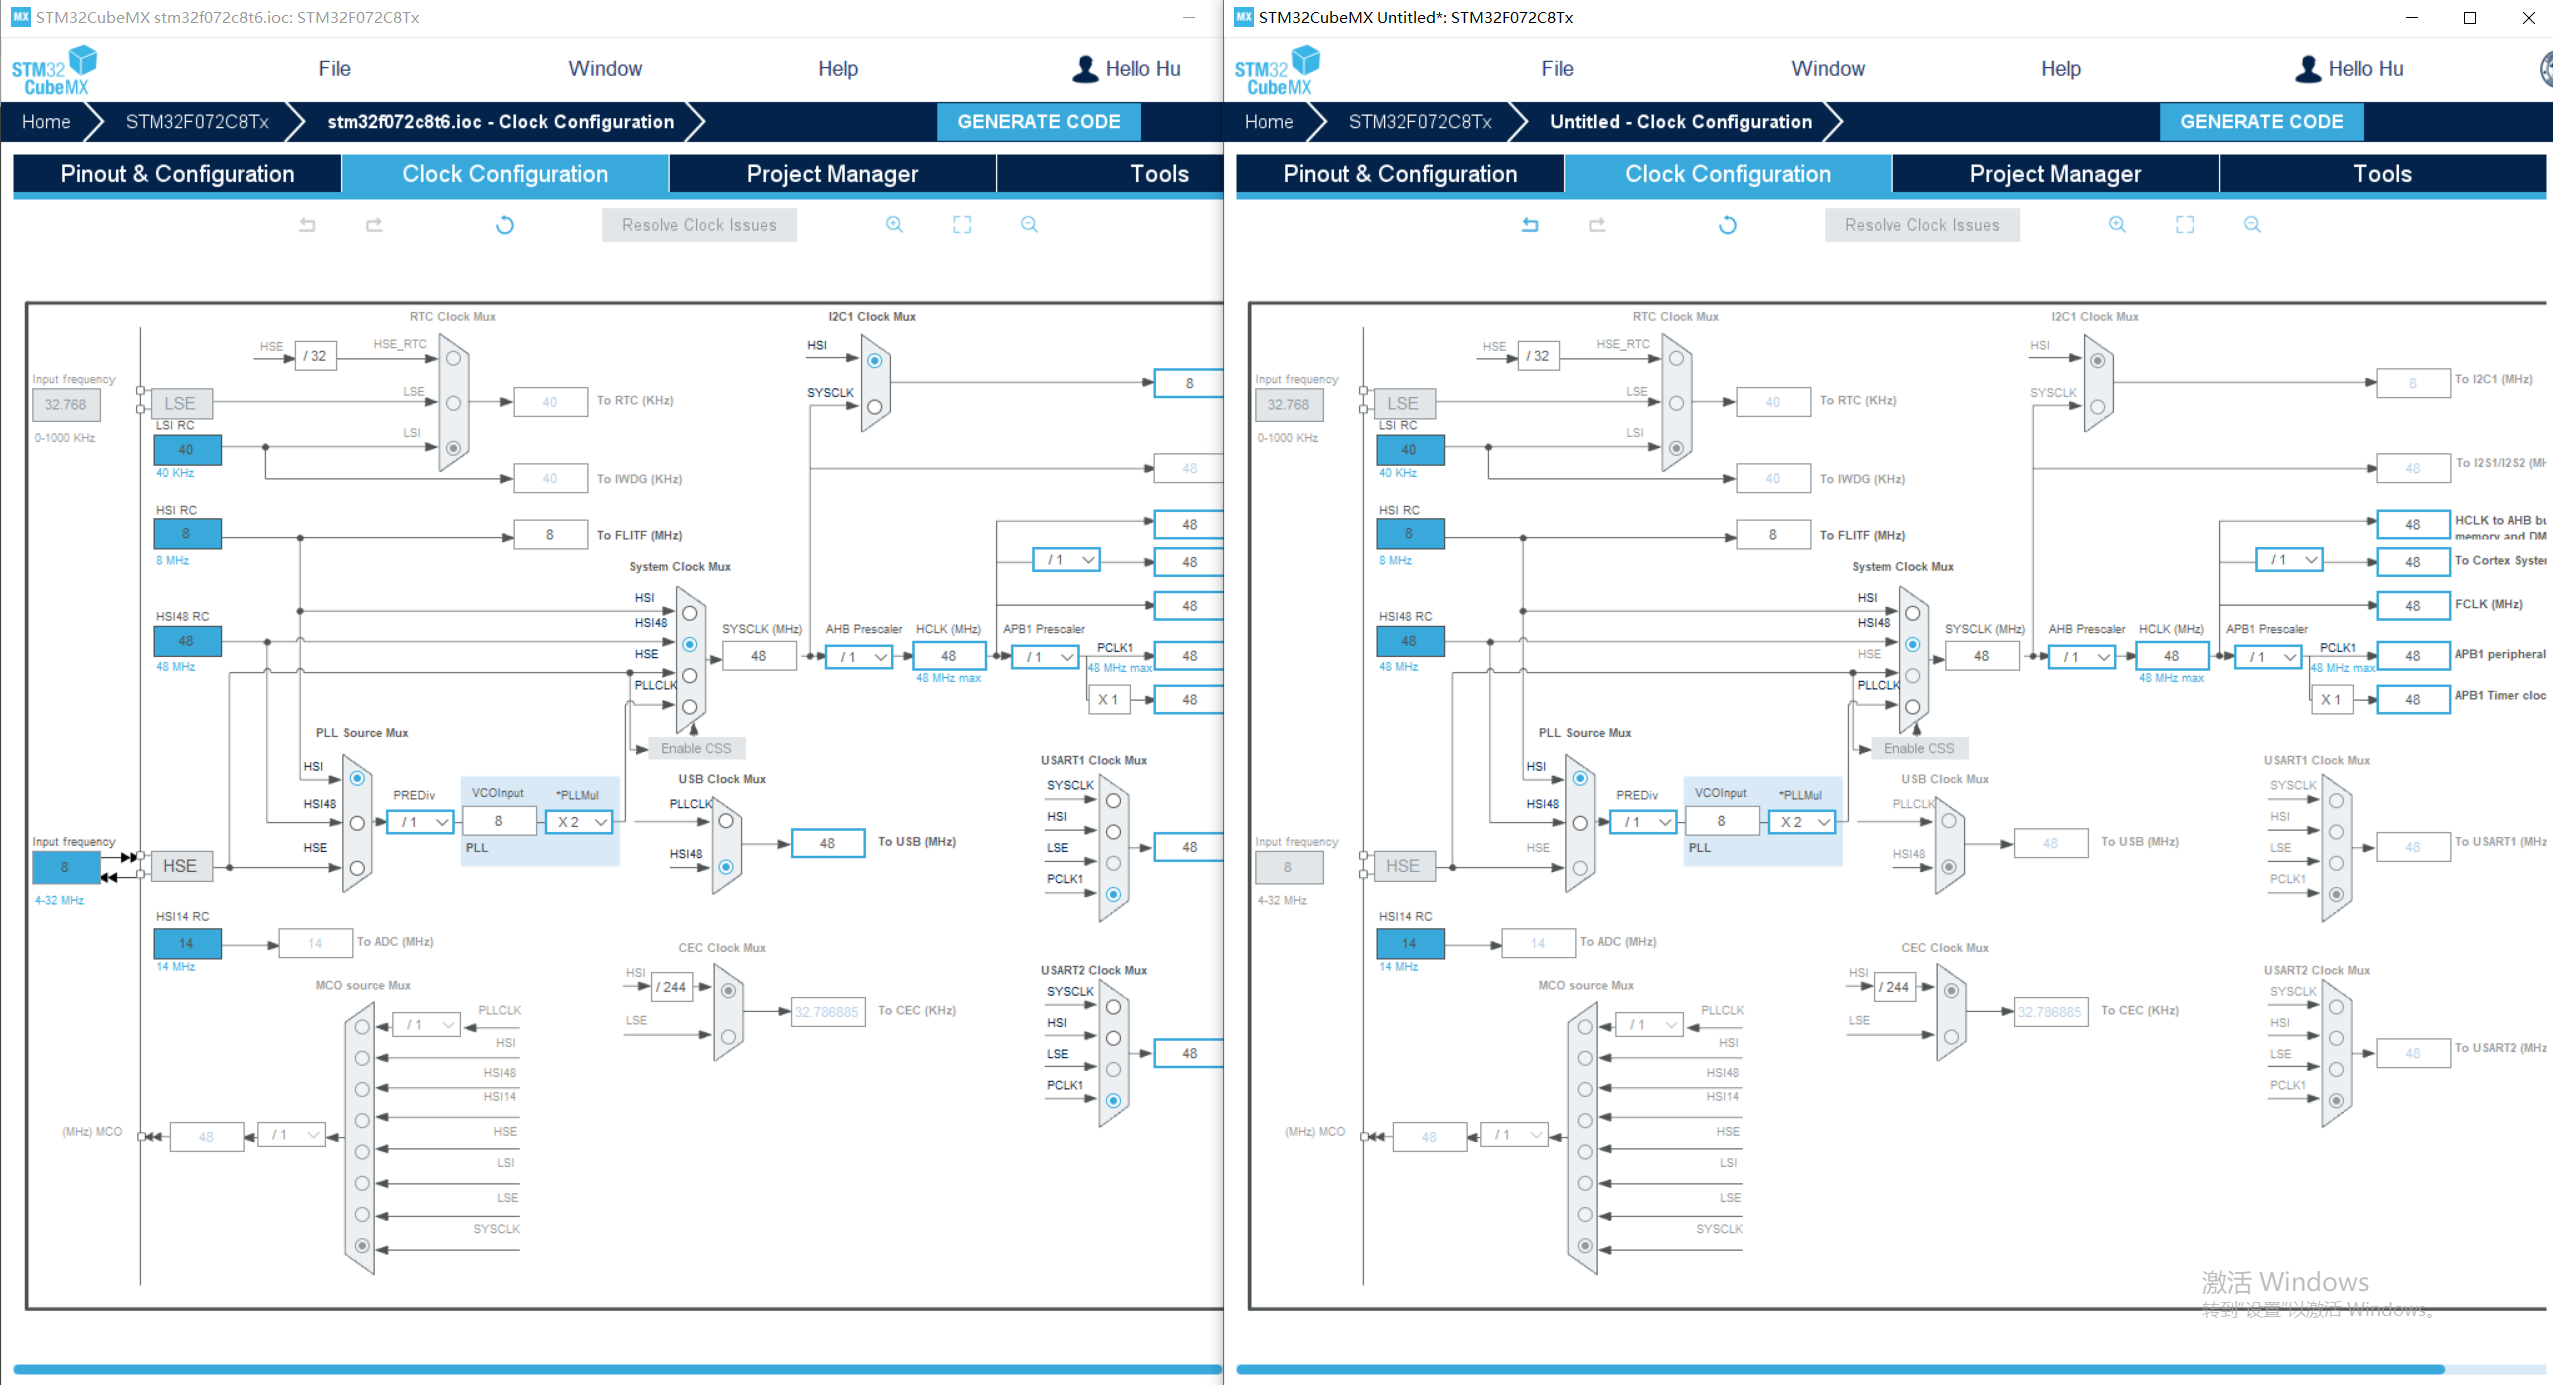Open APB1 Prescaler dropdown in right window
2553x1385 pixels.
pos(2272,657)
